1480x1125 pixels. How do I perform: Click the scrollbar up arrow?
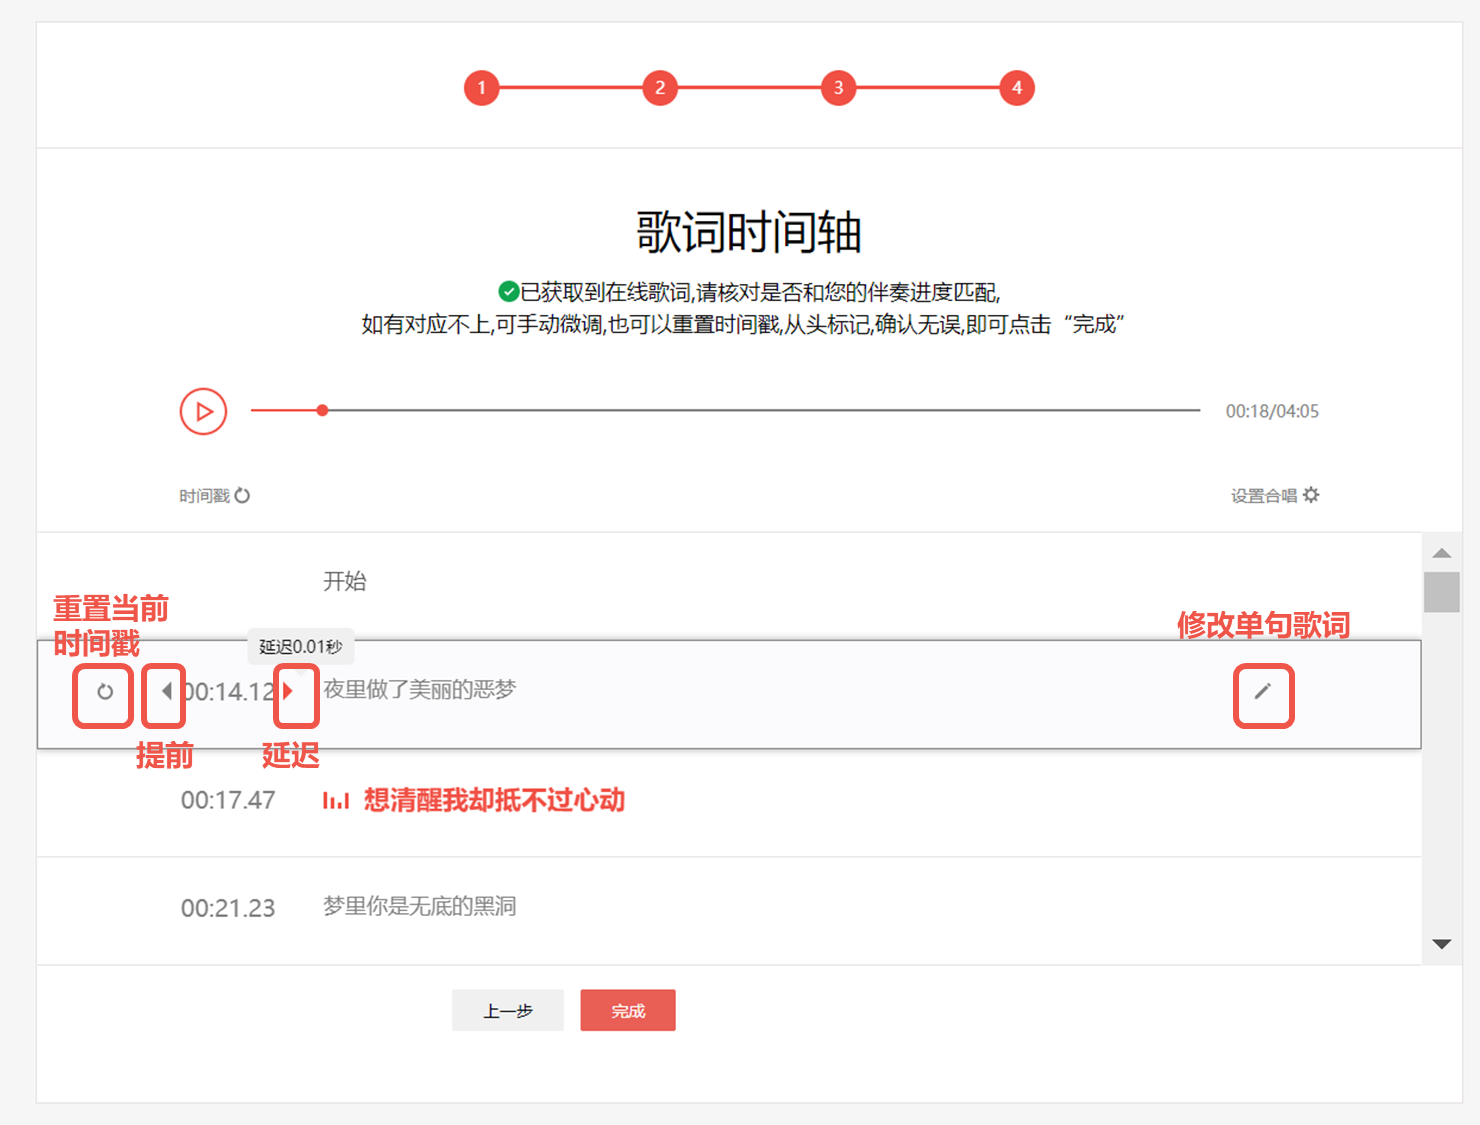coord(1441,553)
